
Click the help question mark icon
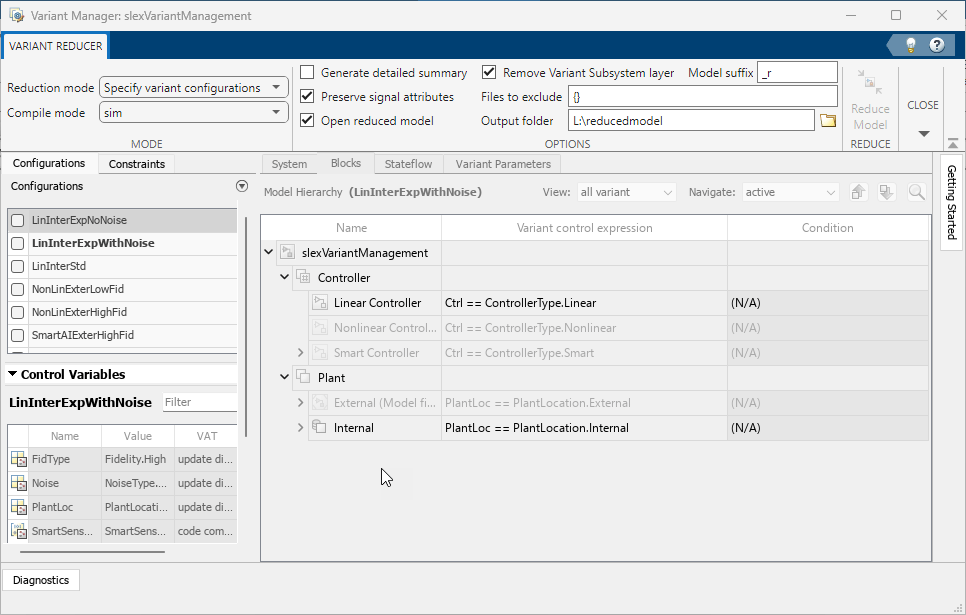click(937, 45)
